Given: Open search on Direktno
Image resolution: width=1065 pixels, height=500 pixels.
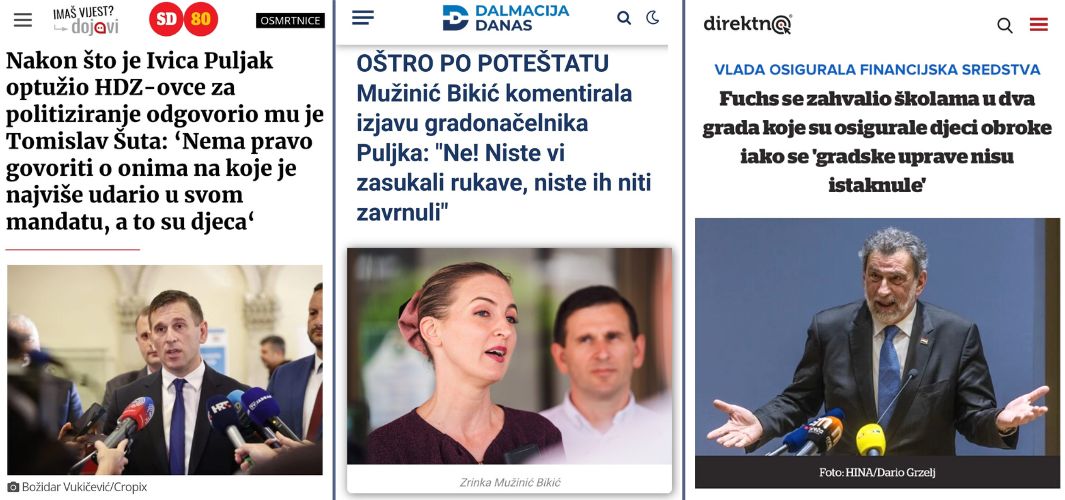Looking at the screenshot, I should (1005, 26).
